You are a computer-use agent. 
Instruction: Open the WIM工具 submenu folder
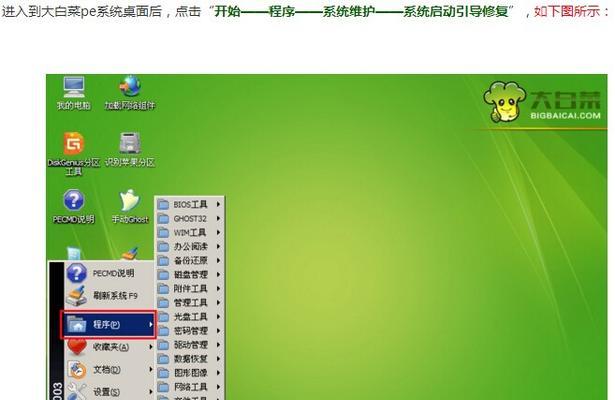(x=190, y=233)
